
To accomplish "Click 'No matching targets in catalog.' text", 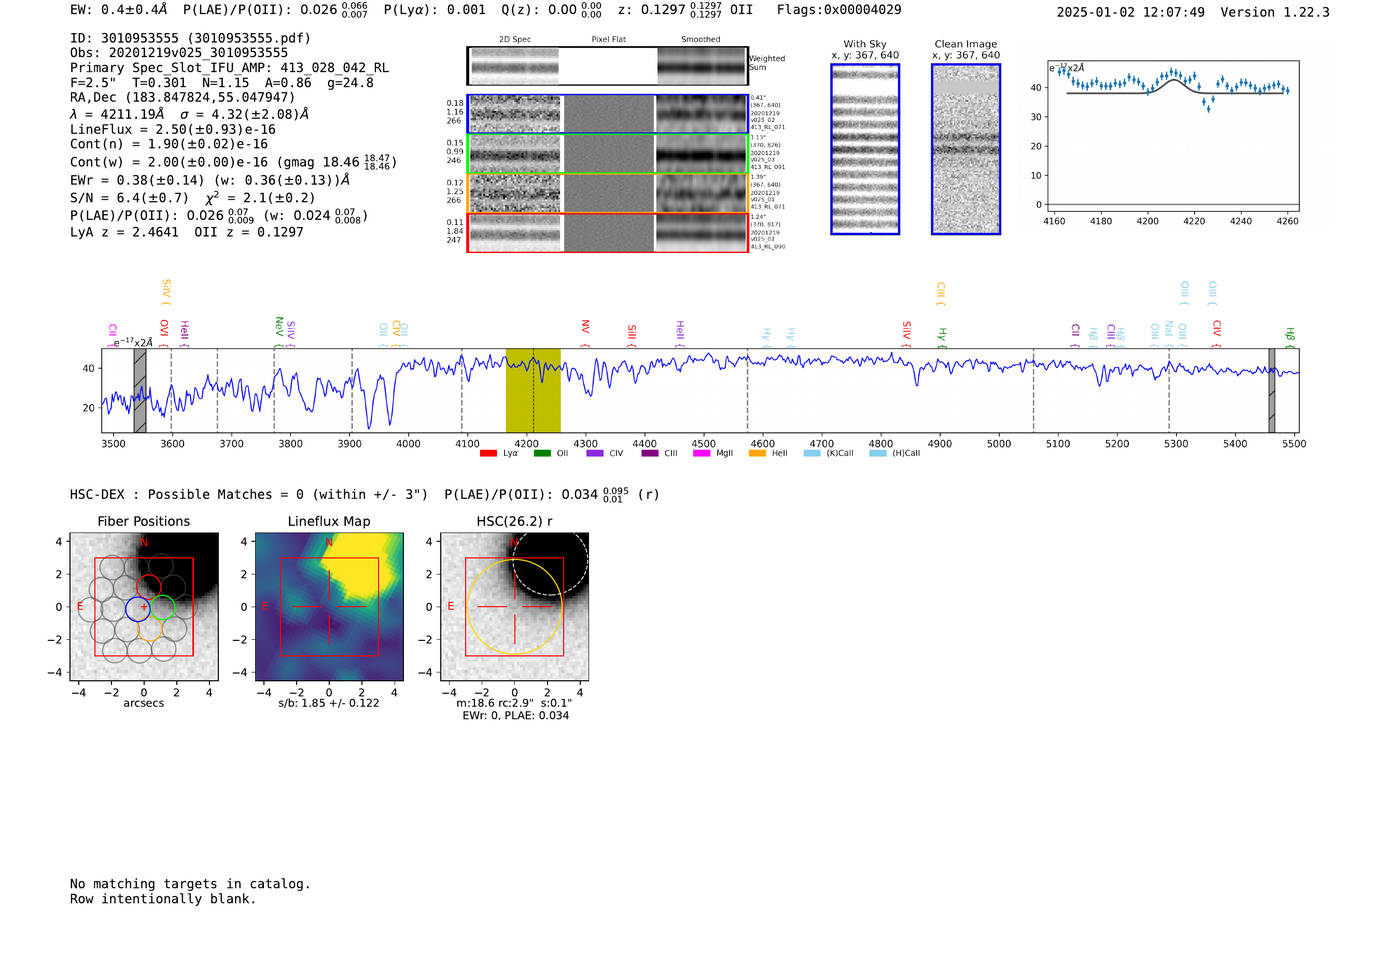I will [190, 884].
